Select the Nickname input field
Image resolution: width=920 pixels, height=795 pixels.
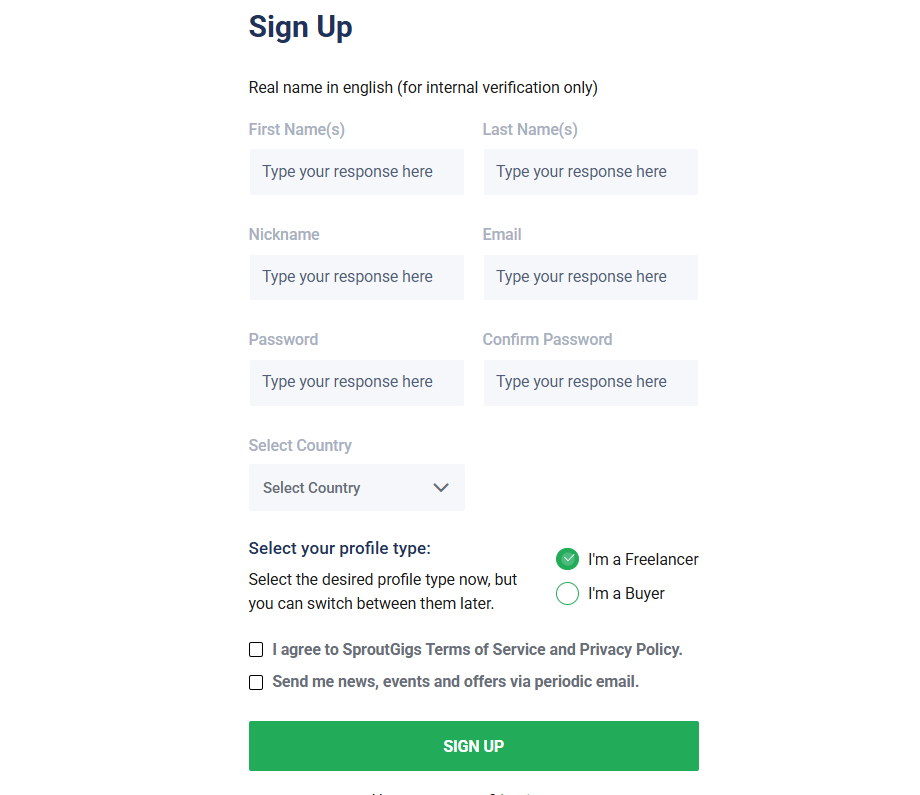[x=357, y=277]
